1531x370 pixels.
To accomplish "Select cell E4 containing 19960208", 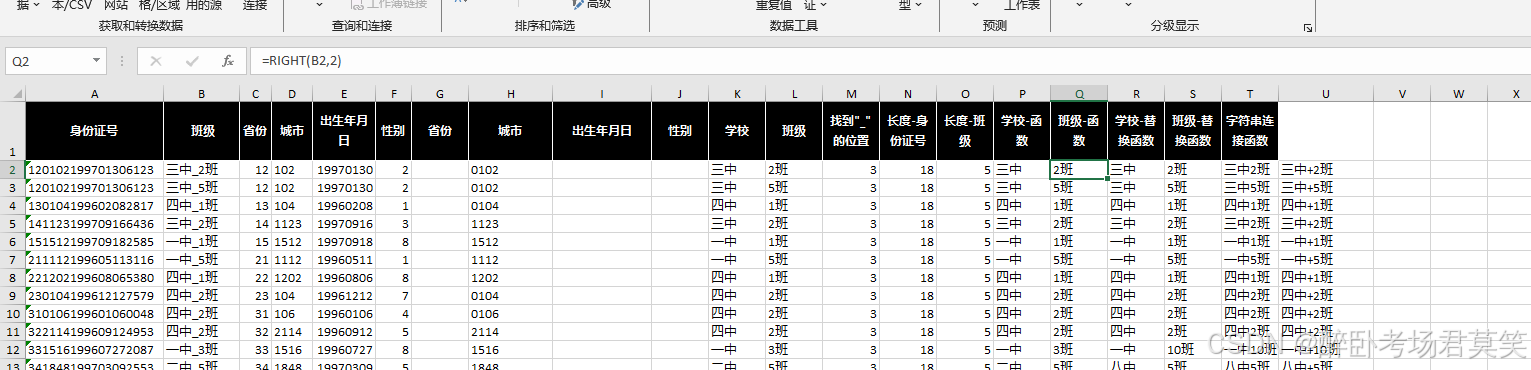I will coord(344,206).
